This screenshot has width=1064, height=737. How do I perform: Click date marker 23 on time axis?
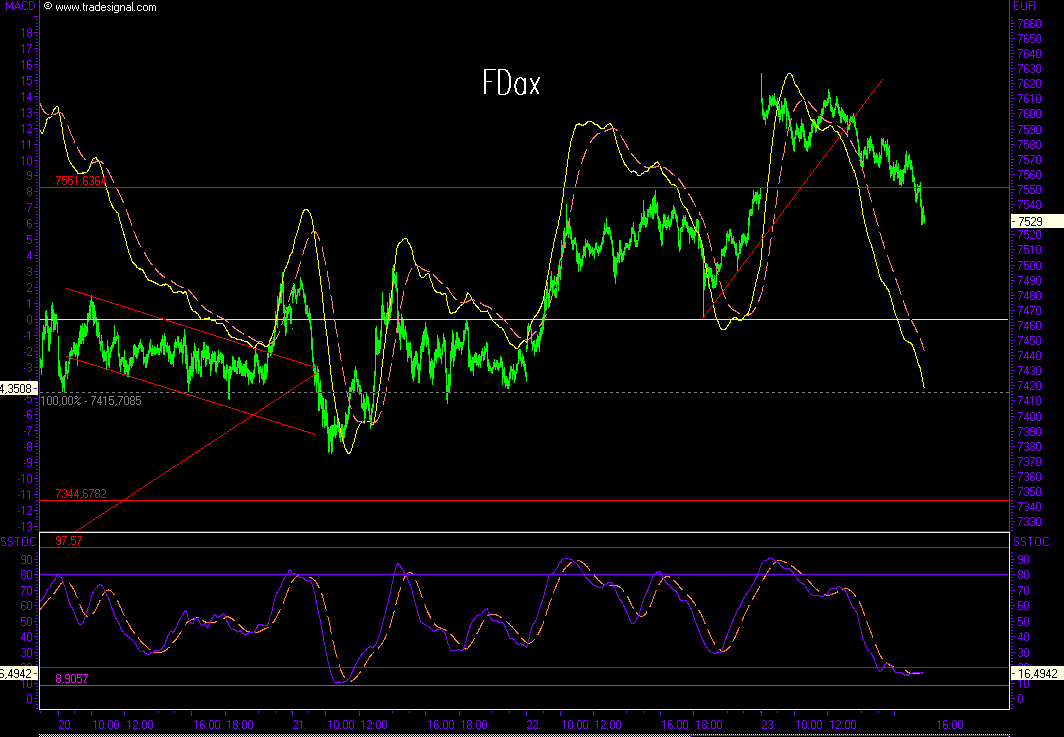point(766,724)
